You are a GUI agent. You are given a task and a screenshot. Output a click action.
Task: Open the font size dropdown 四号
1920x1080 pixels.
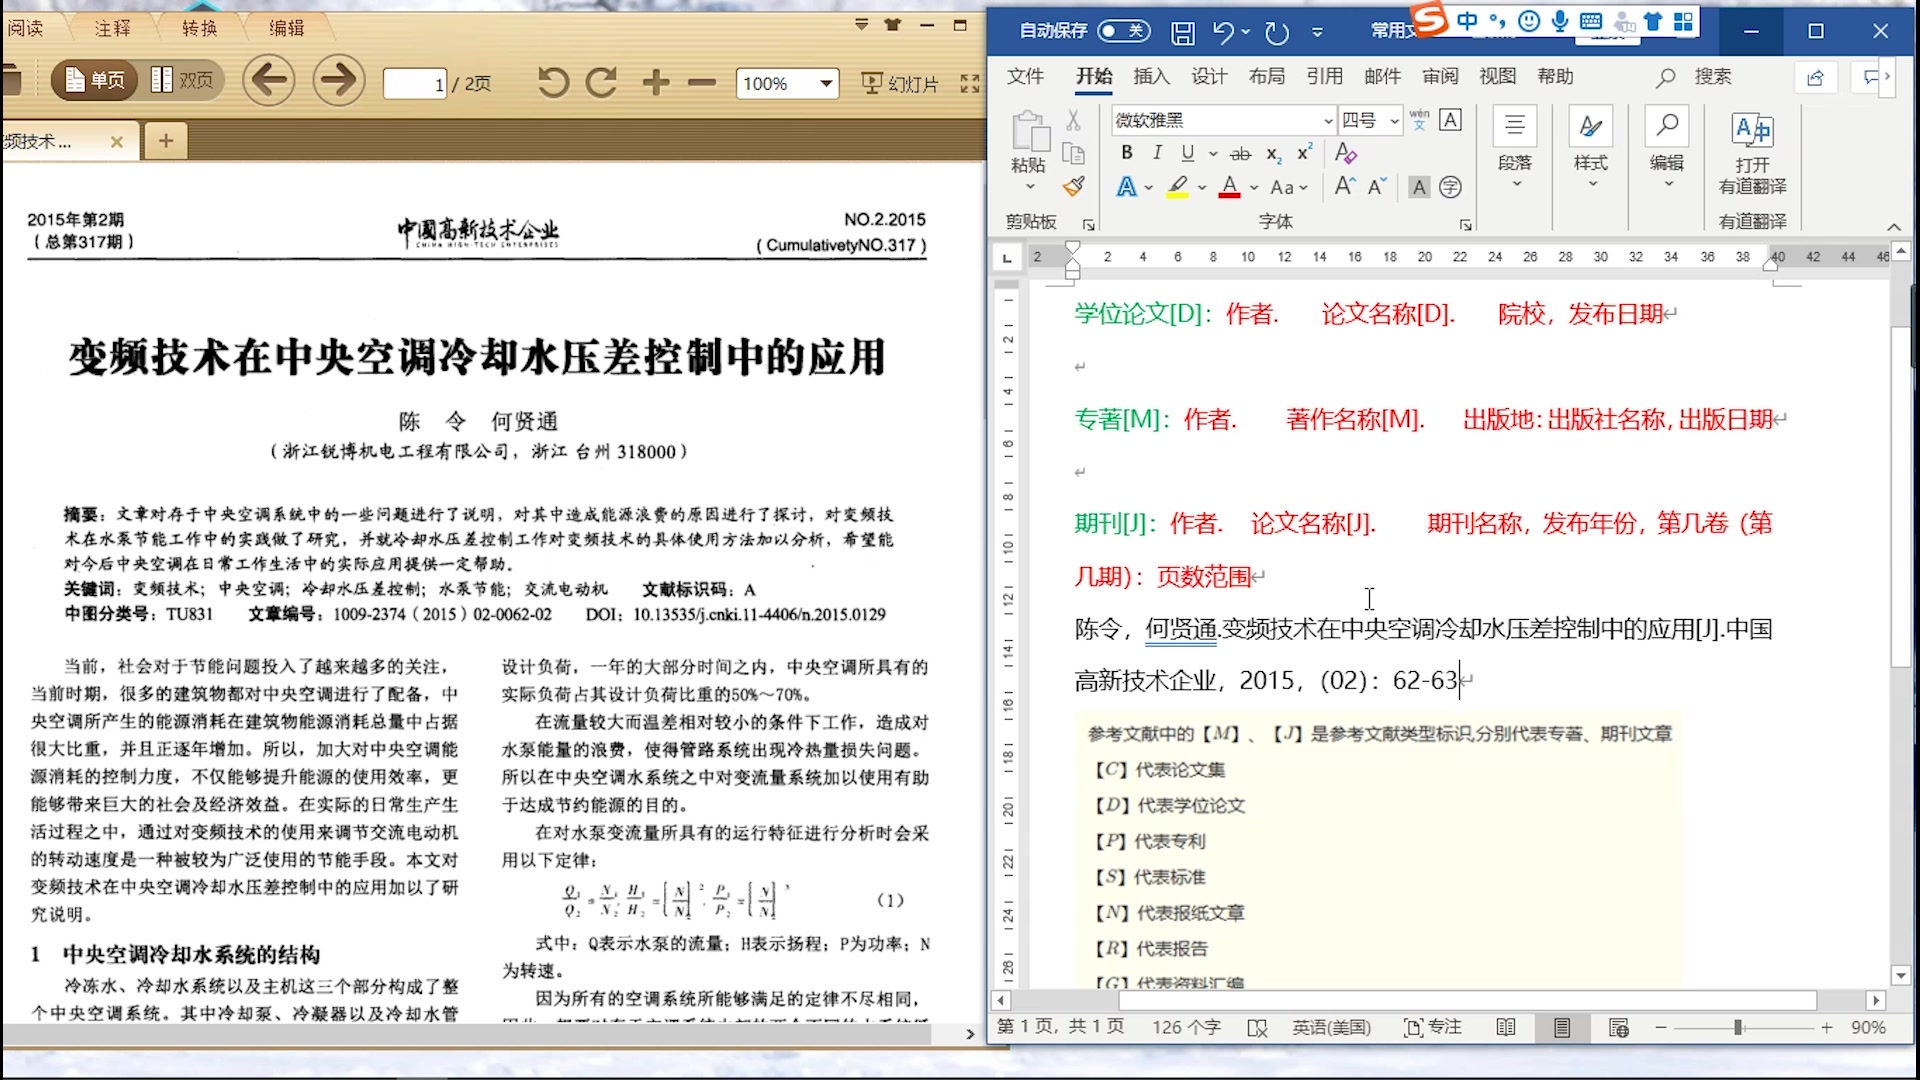coord(1394,120)
